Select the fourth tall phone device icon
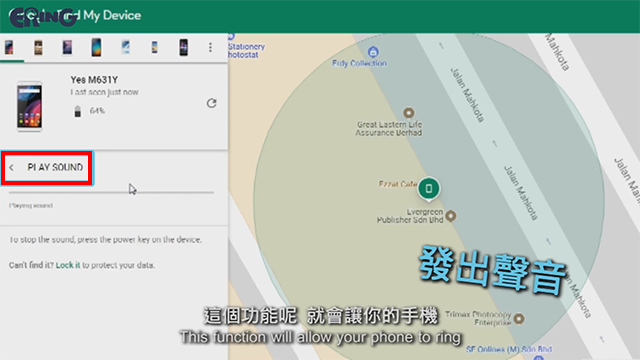This screenshot has width=640, height=360. click(x=96, y=47)
